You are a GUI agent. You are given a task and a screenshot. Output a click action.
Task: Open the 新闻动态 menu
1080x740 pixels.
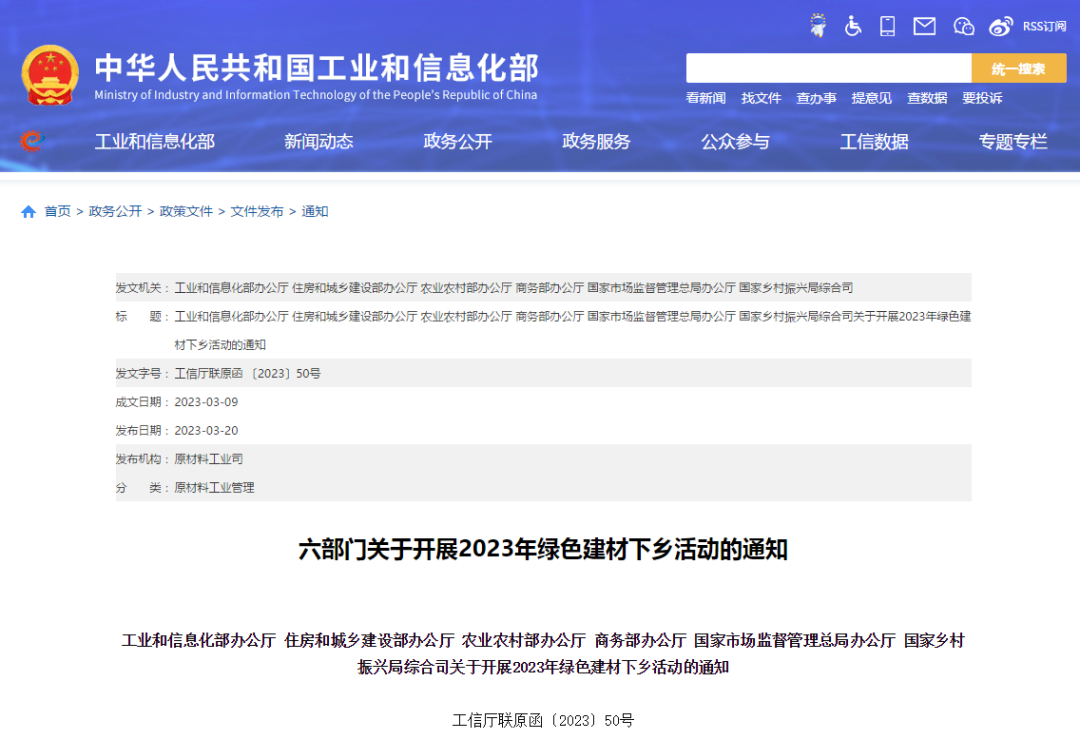click(x=318, y=141)
